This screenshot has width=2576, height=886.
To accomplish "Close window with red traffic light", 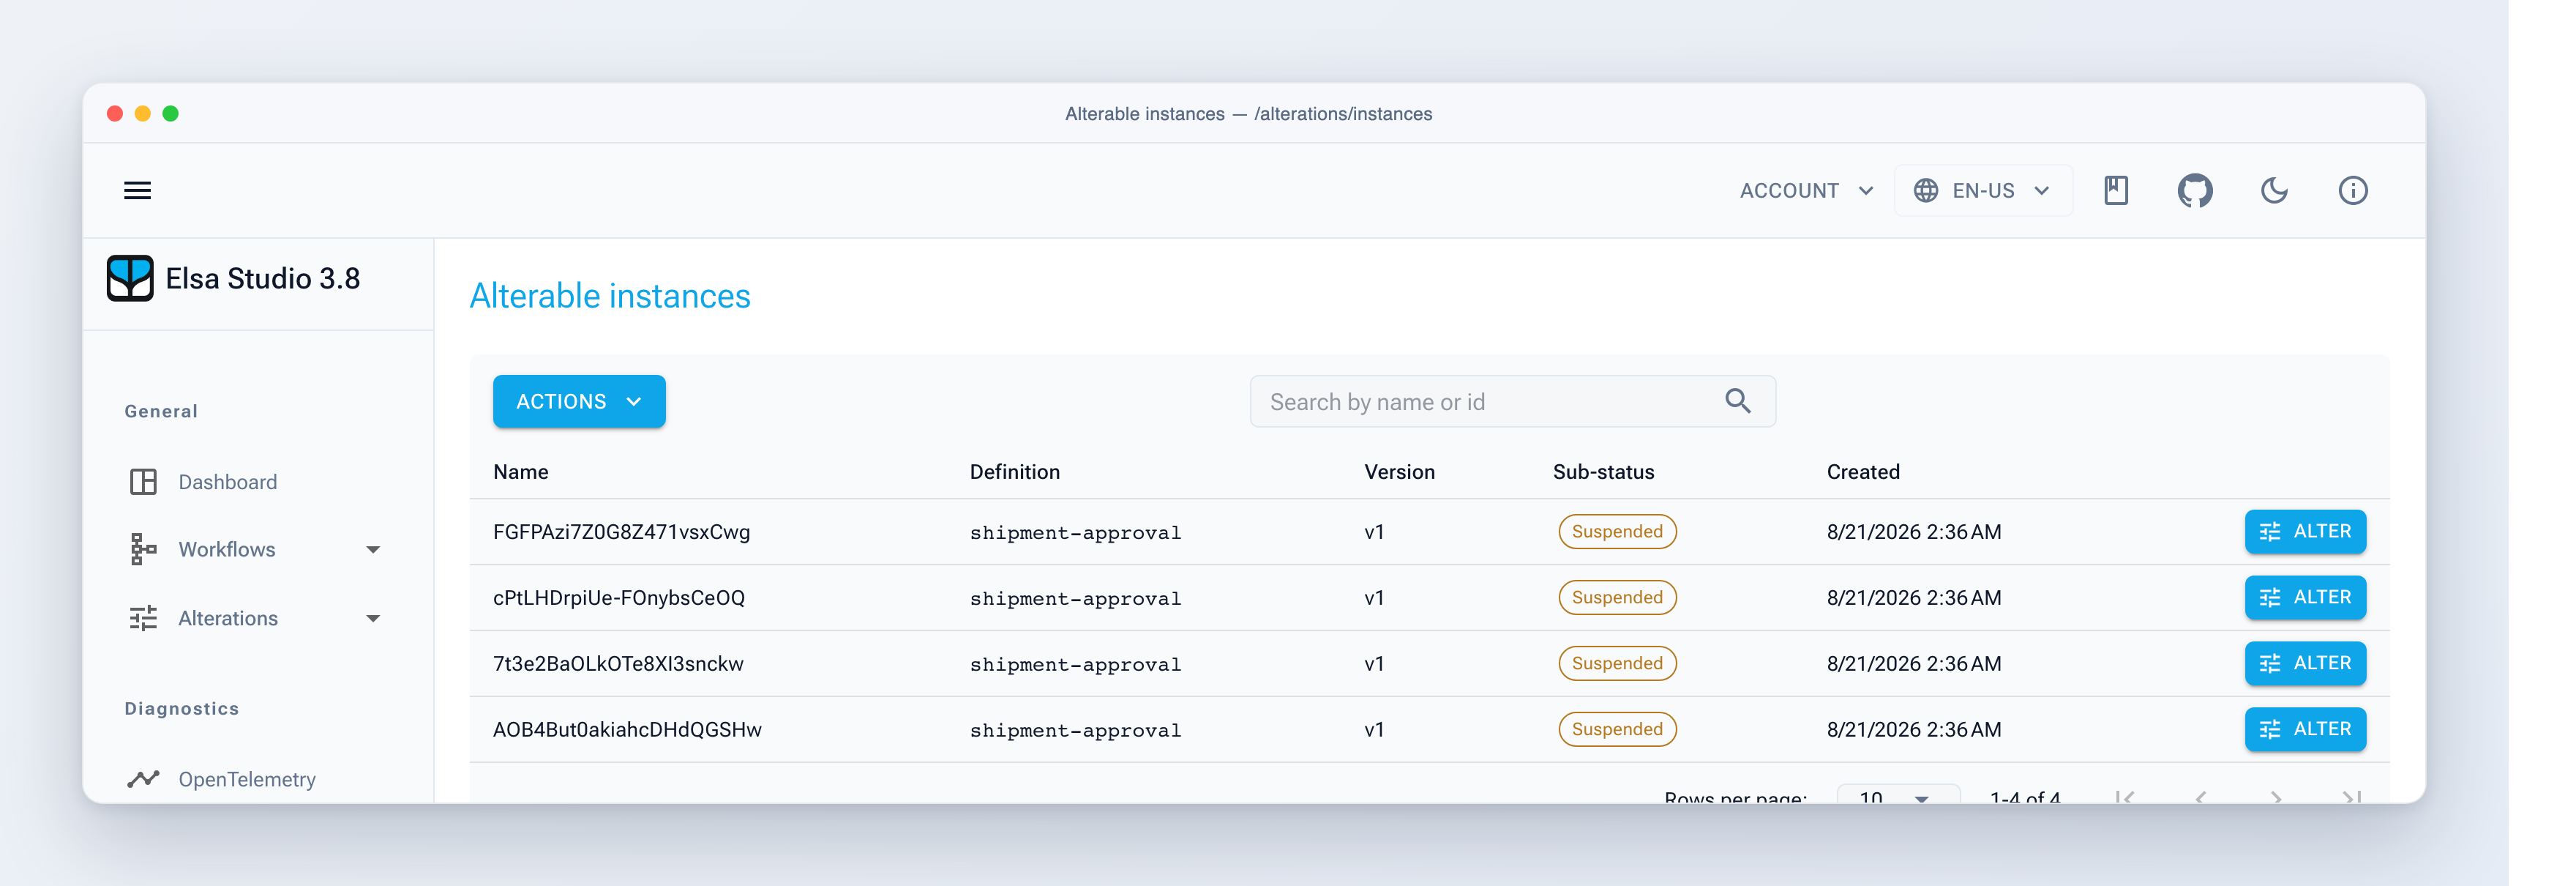I will pos(115,113).
